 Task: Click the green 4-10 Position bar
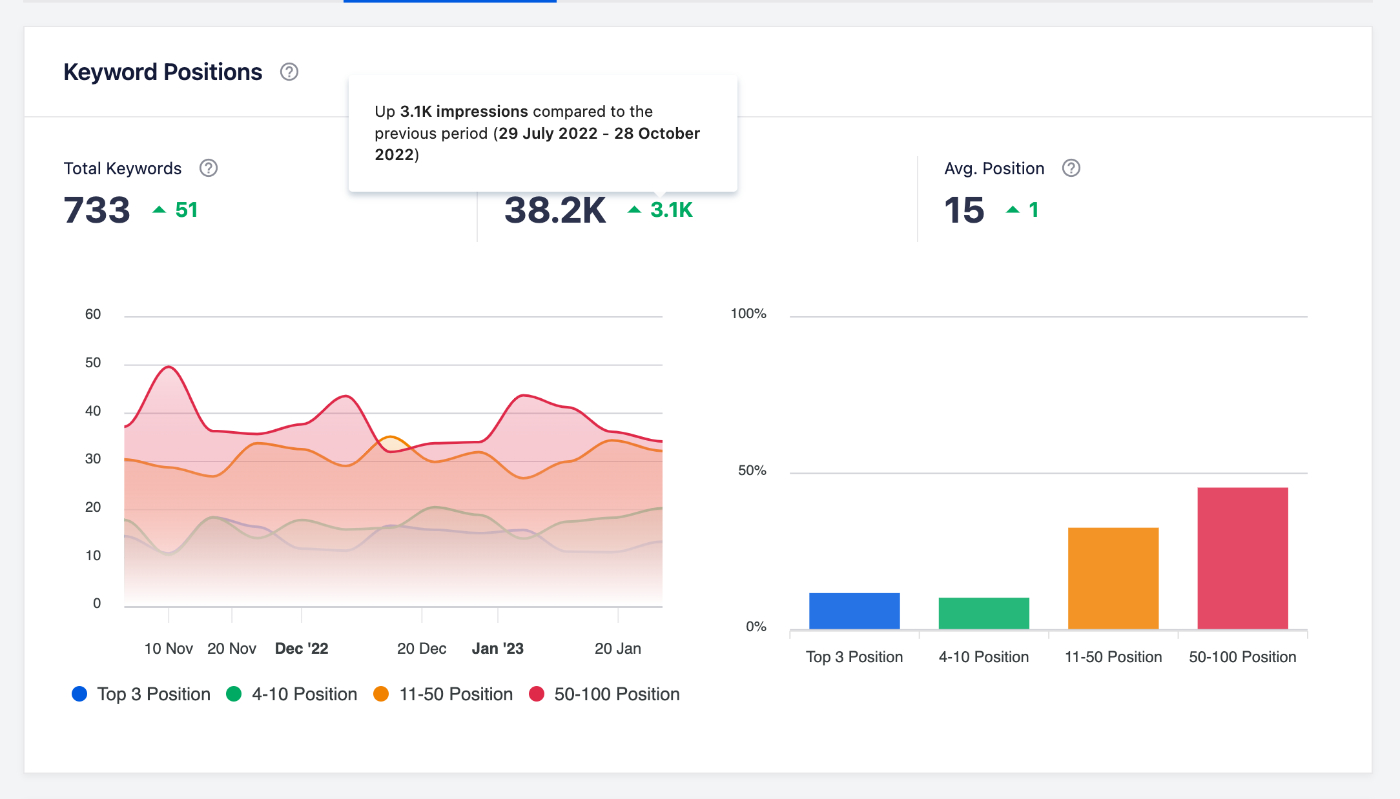984,613
